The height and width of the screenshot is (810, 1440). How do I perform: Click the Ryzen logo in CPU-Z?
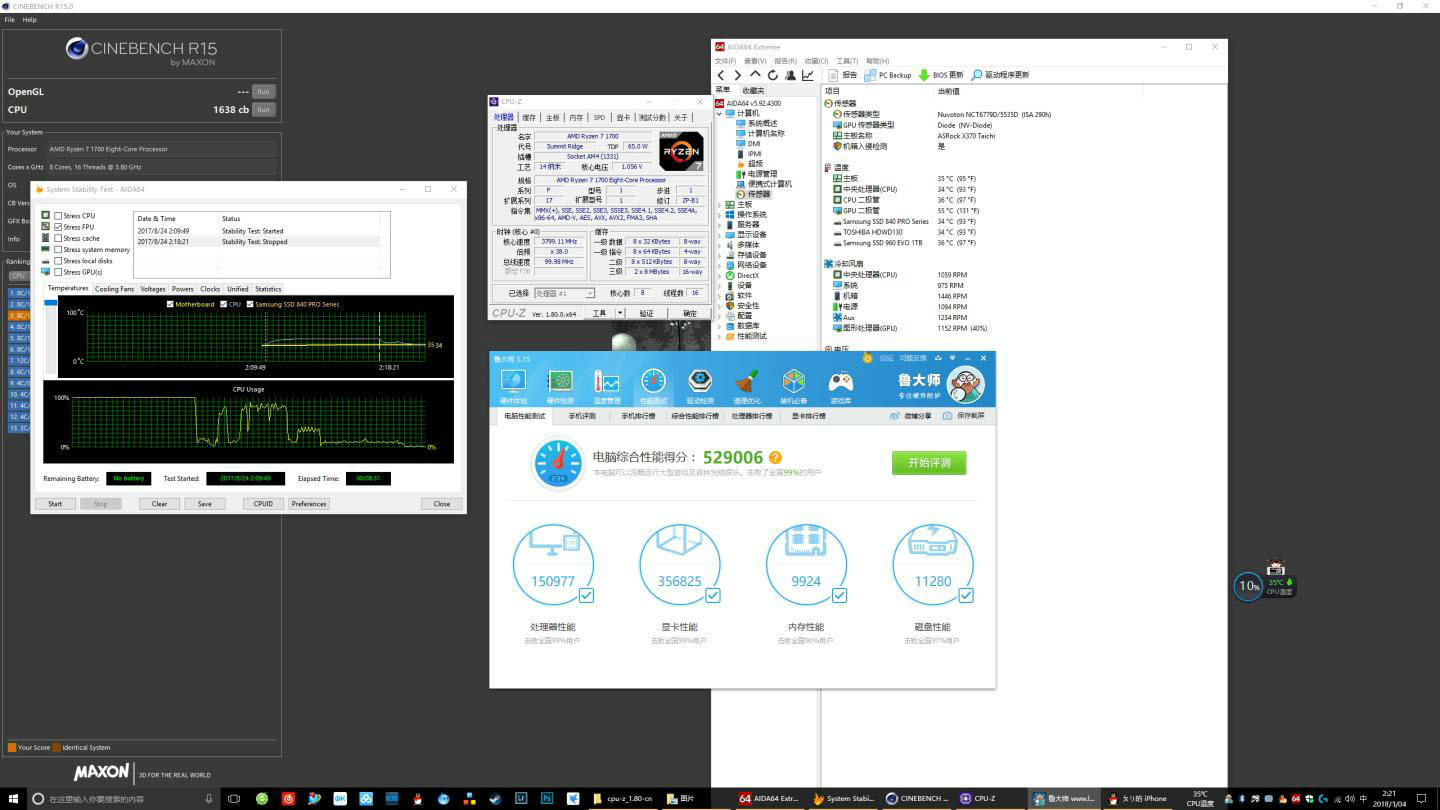point(681,151)
